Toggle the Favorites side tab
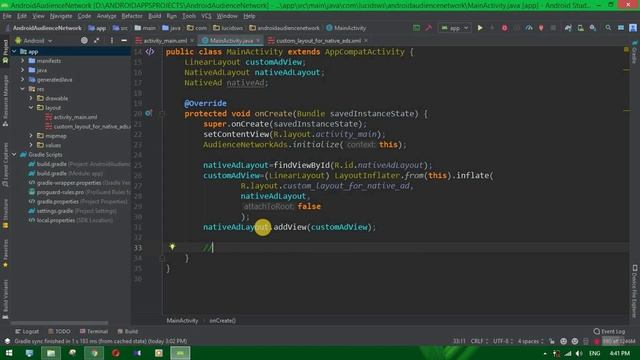This screenshot has height=360, width=640. 5,253
